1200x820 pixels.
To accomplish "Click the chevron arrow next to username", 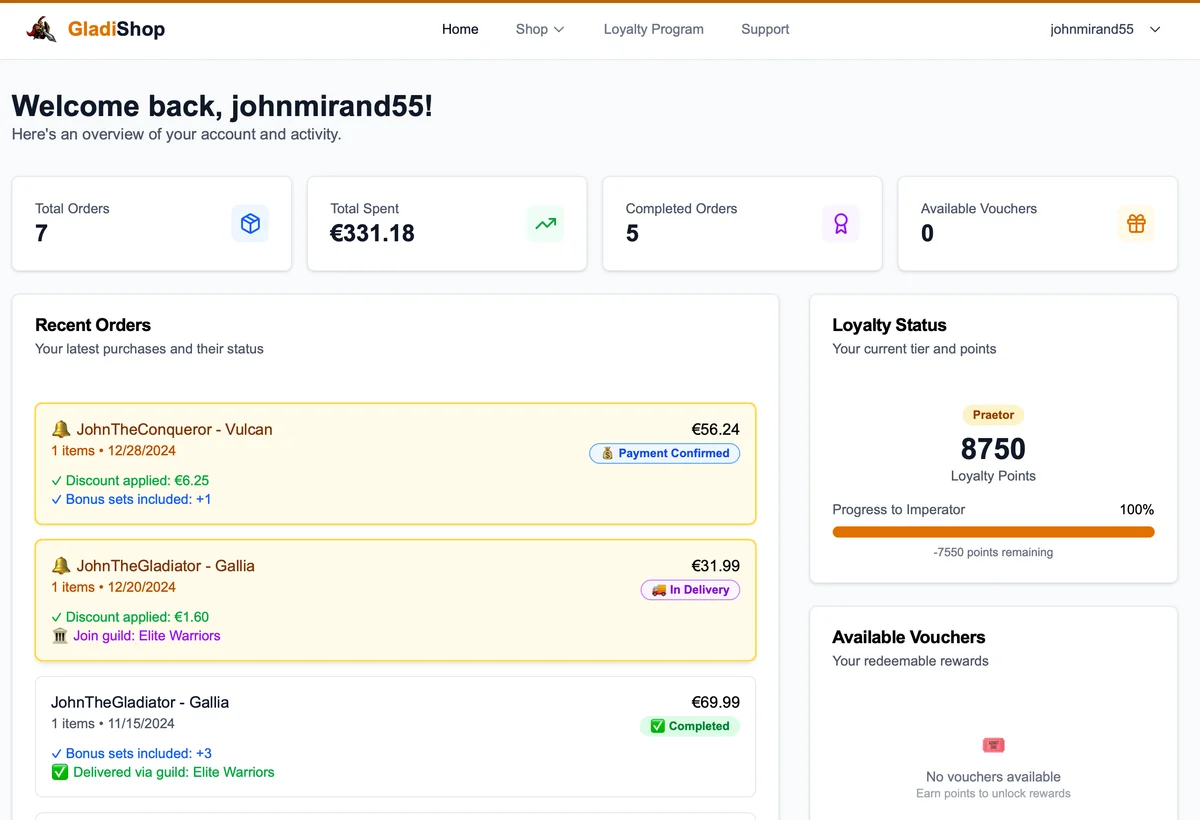I will [x=1155, y=29].
